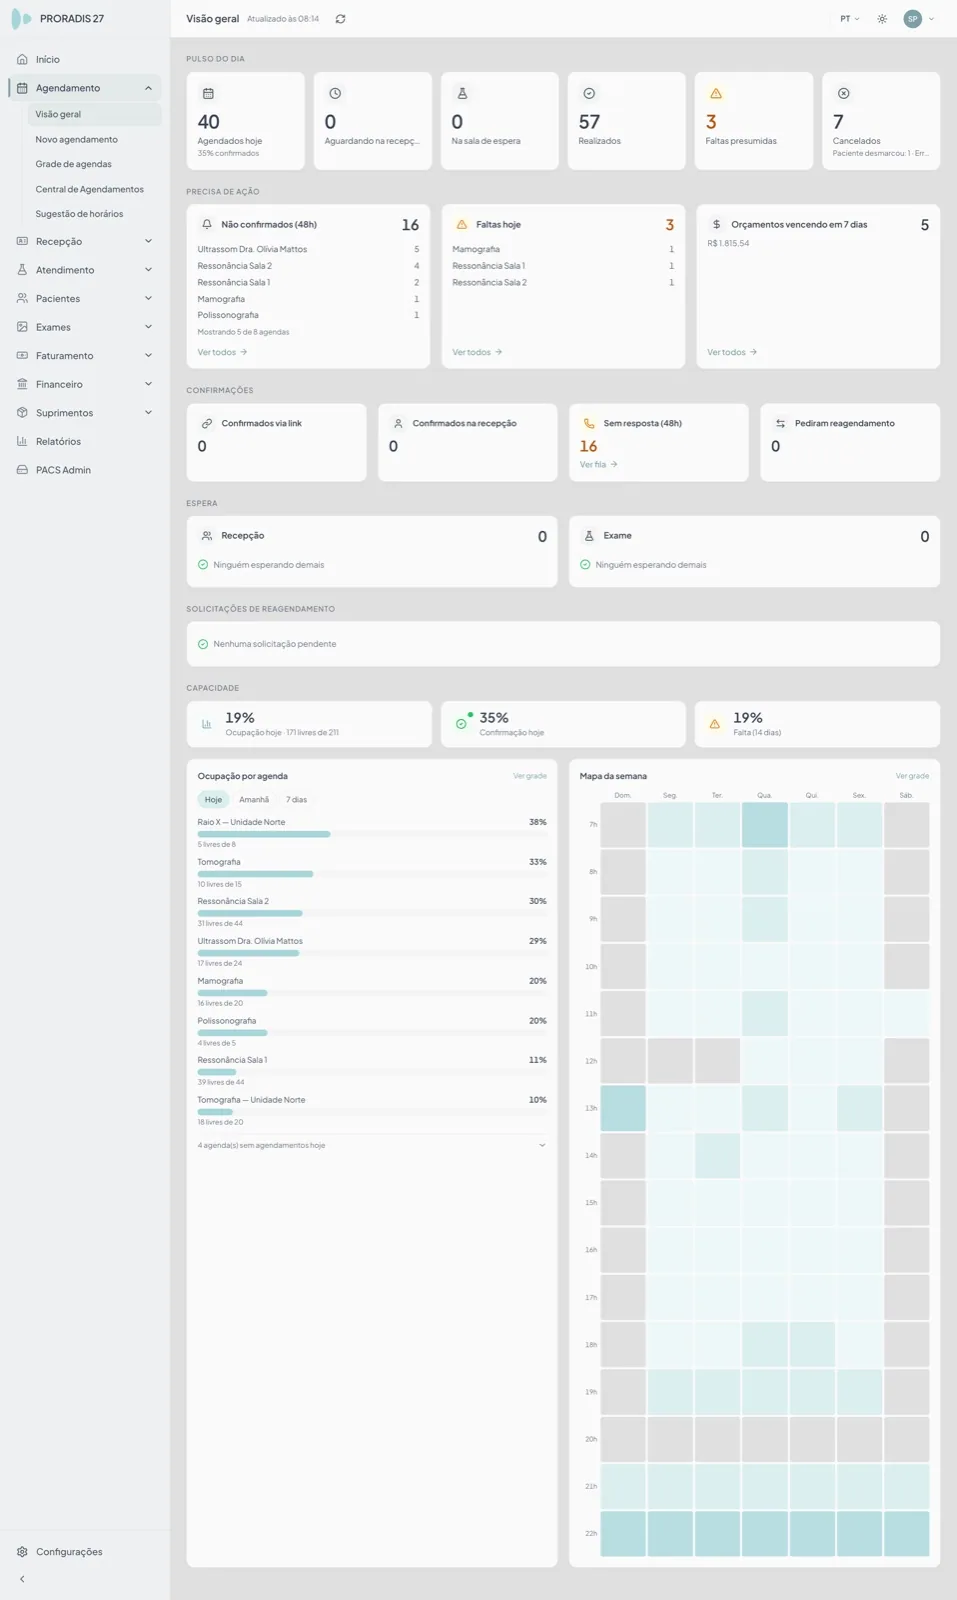Screen dimensions: 957x1600
Task: Click Ver todos under Faltas hoje
Action: [x=477, y=352]
